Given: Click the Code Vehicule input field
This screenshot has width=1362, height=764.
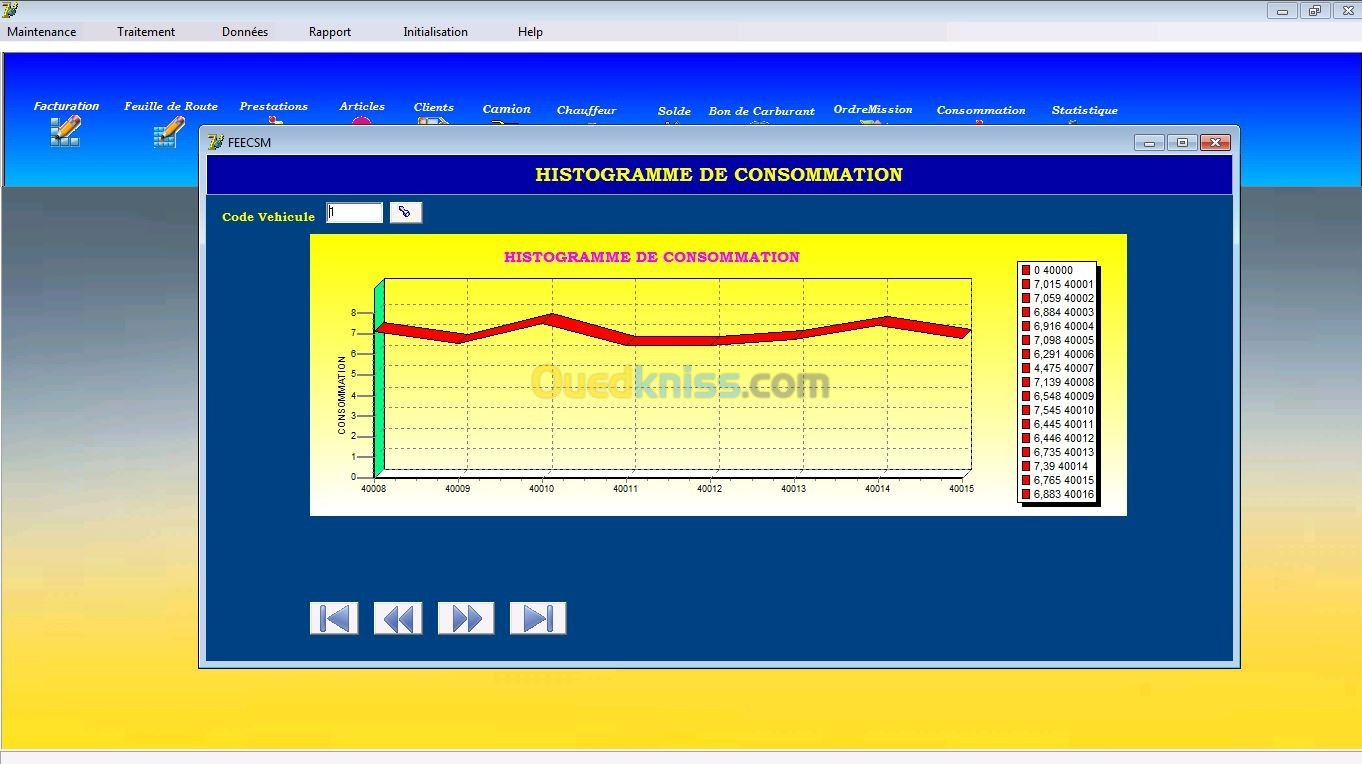Looking at the screenshot, I should pos(355,212).
